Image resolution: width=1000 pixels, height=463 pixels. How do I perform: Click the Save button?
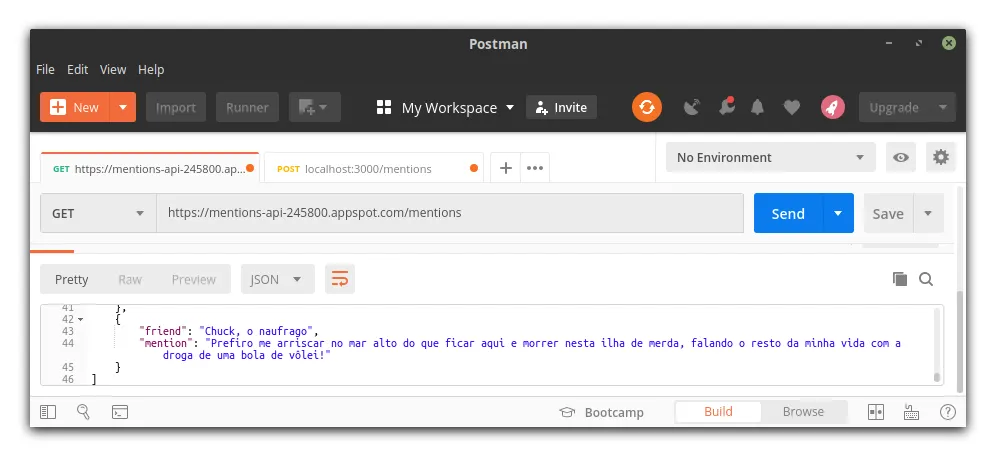point(888,213)
